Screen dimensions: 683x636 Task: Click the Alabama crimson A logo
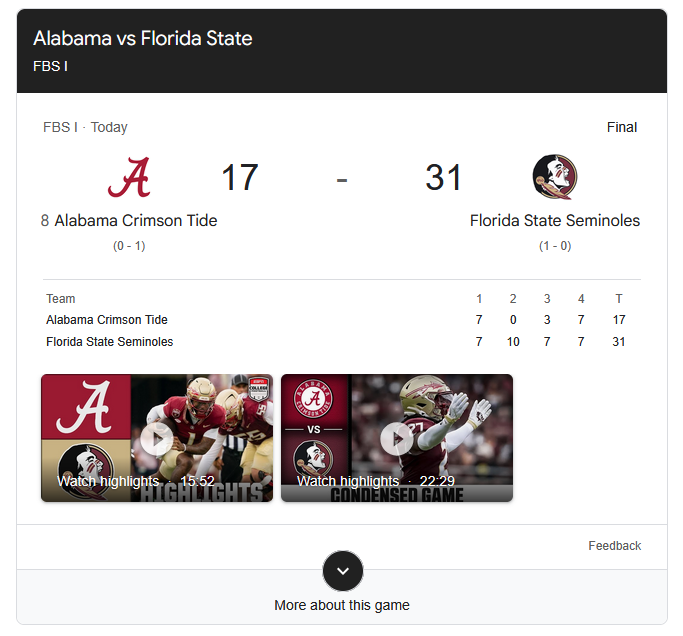[129, 177]
